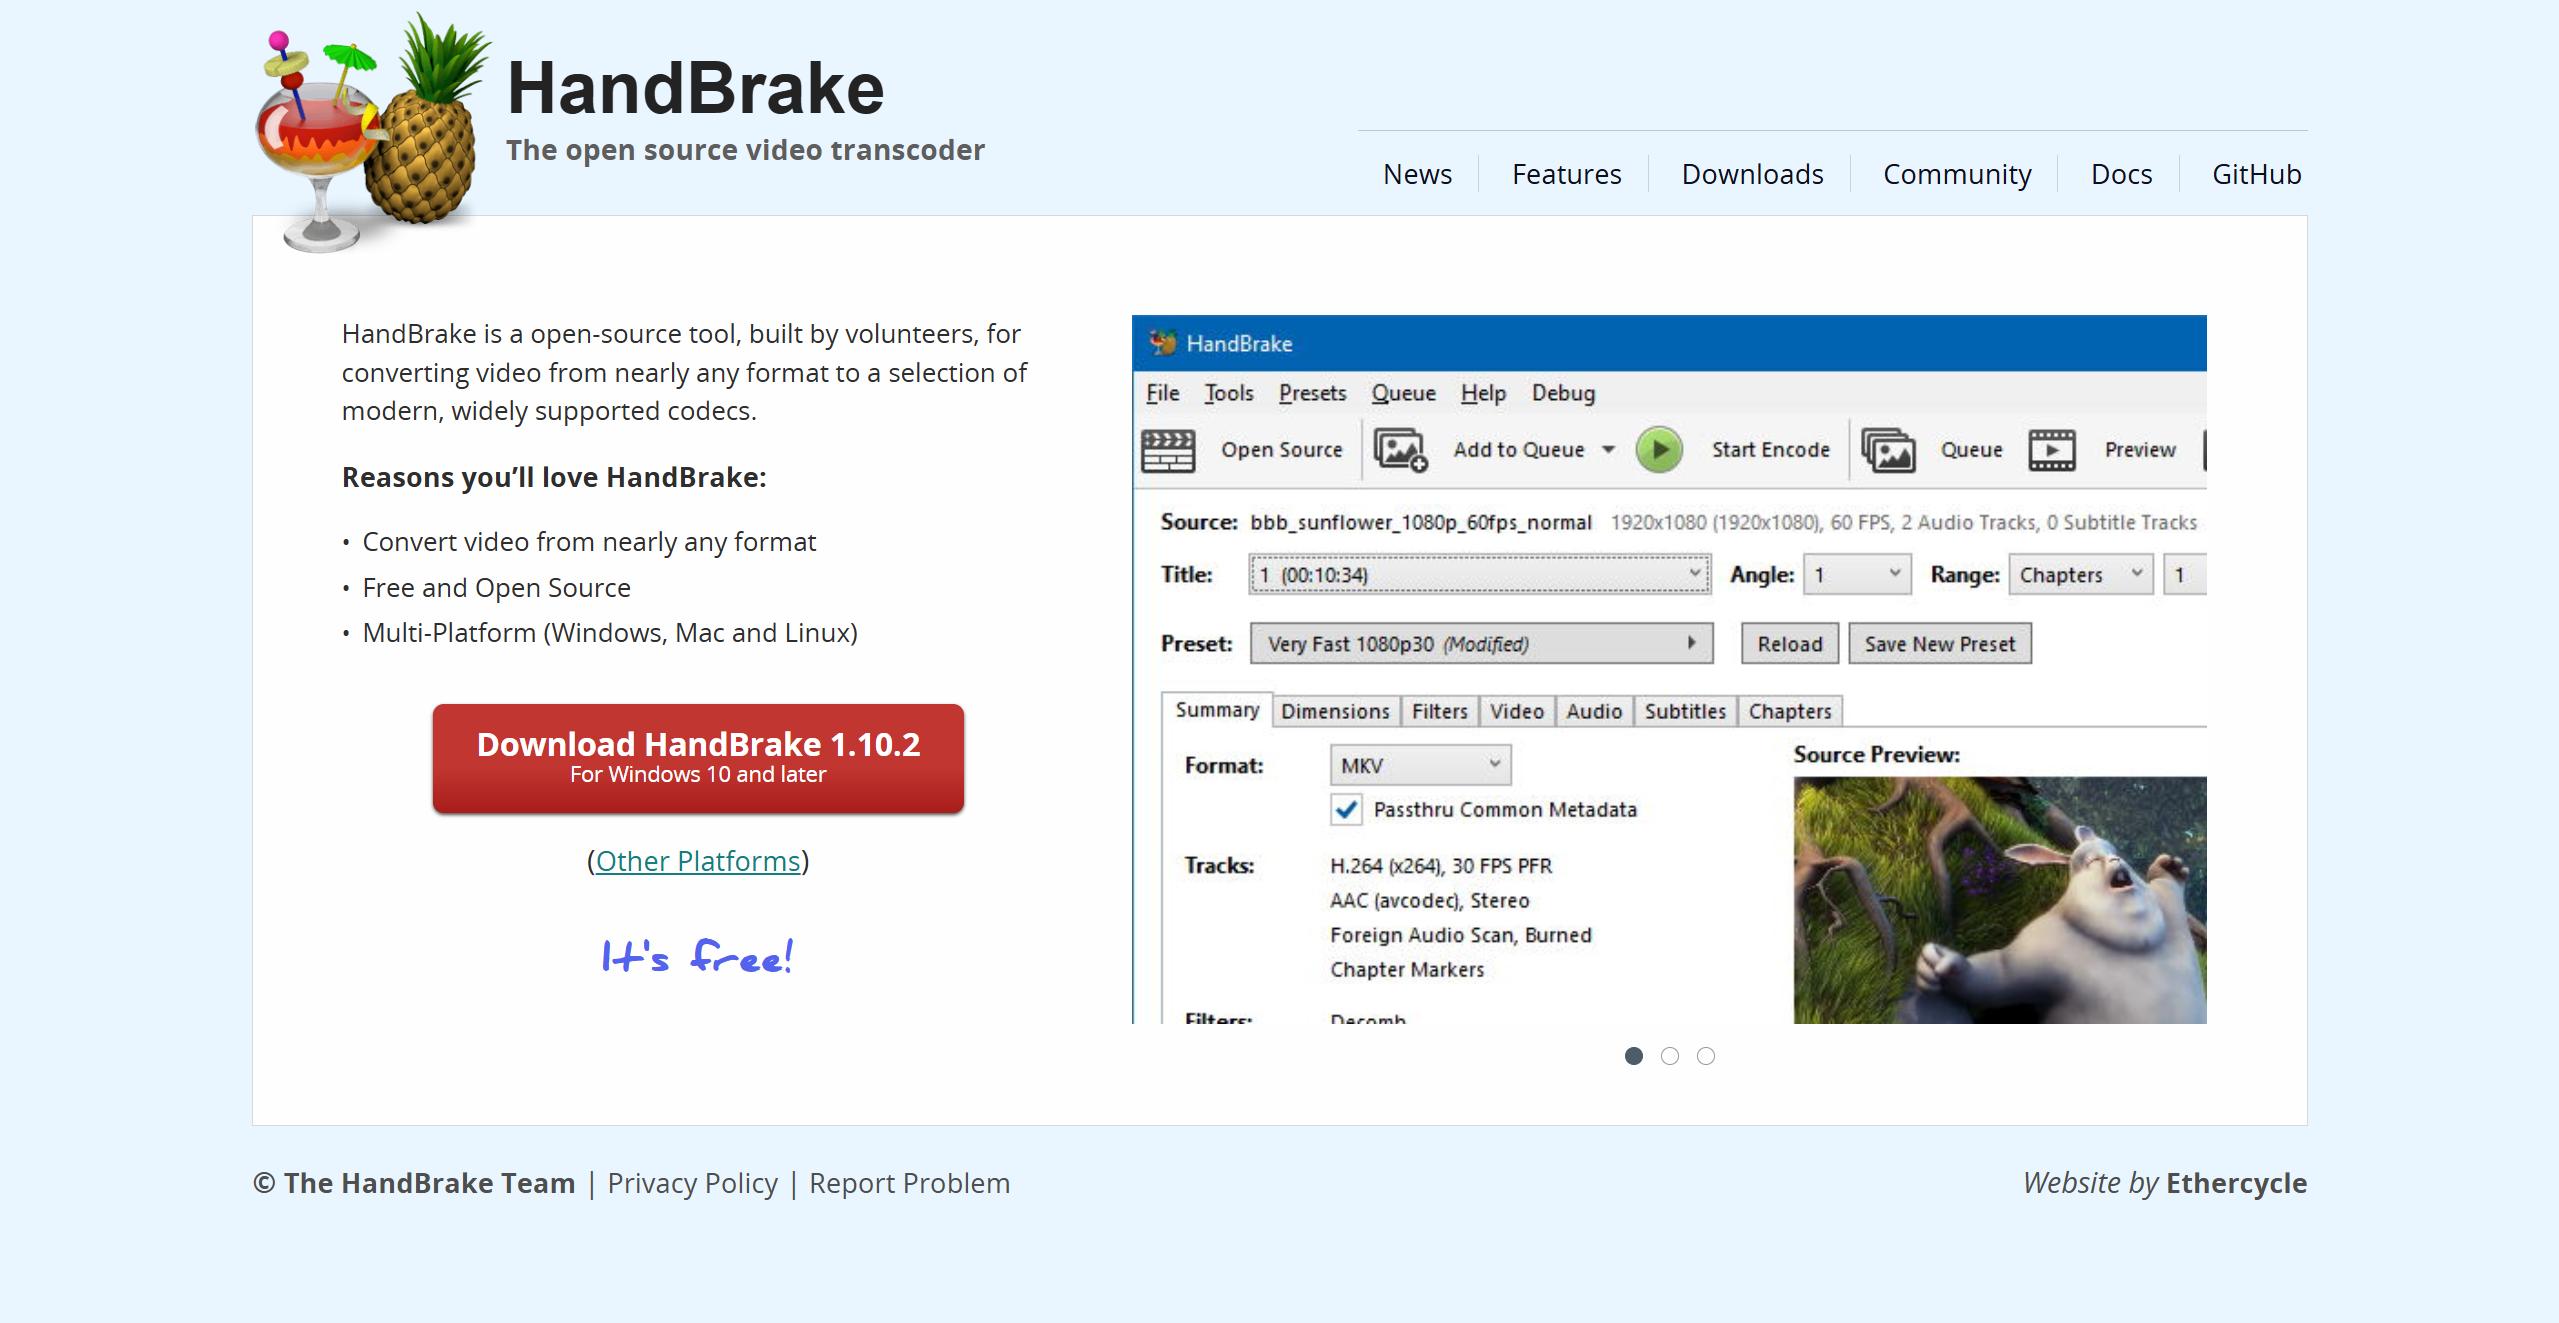2559x1323 pixels.
Task: Select the filmstrip icon beside Open Source
Action: (x=1168, y=450)
